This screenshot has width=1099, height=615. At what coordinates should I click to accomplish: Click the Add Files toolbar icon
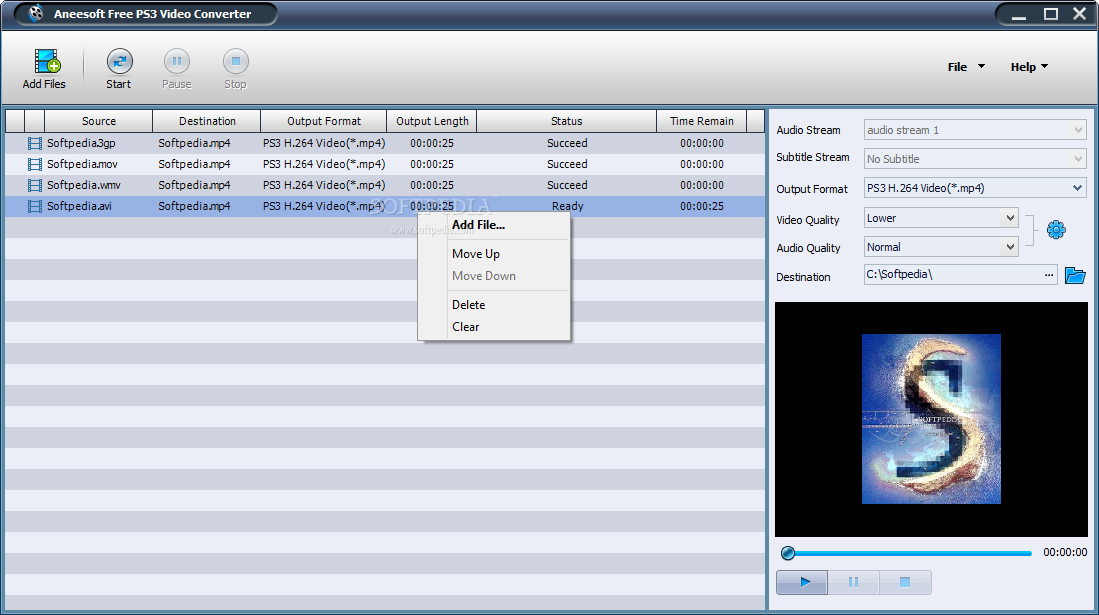click(46, 62)
